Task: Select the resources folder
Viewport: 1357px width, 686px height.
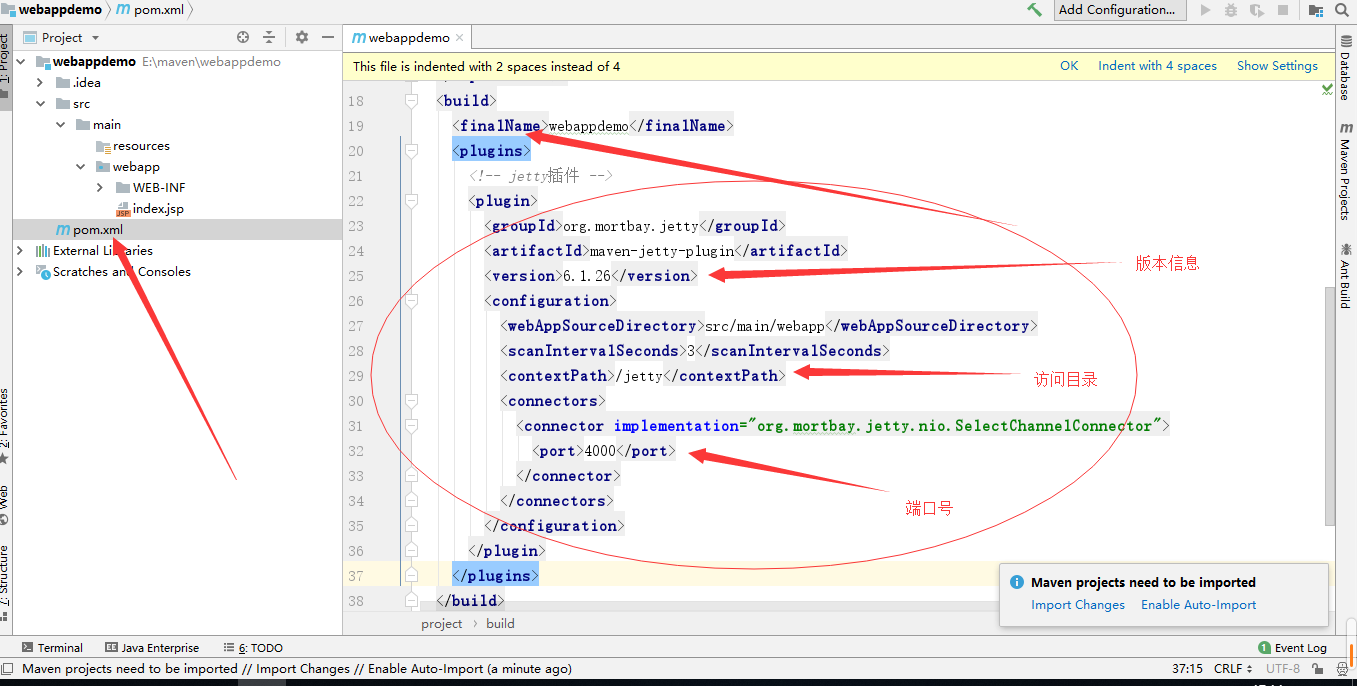Action: pyautogui.click(x=133, y=146)
